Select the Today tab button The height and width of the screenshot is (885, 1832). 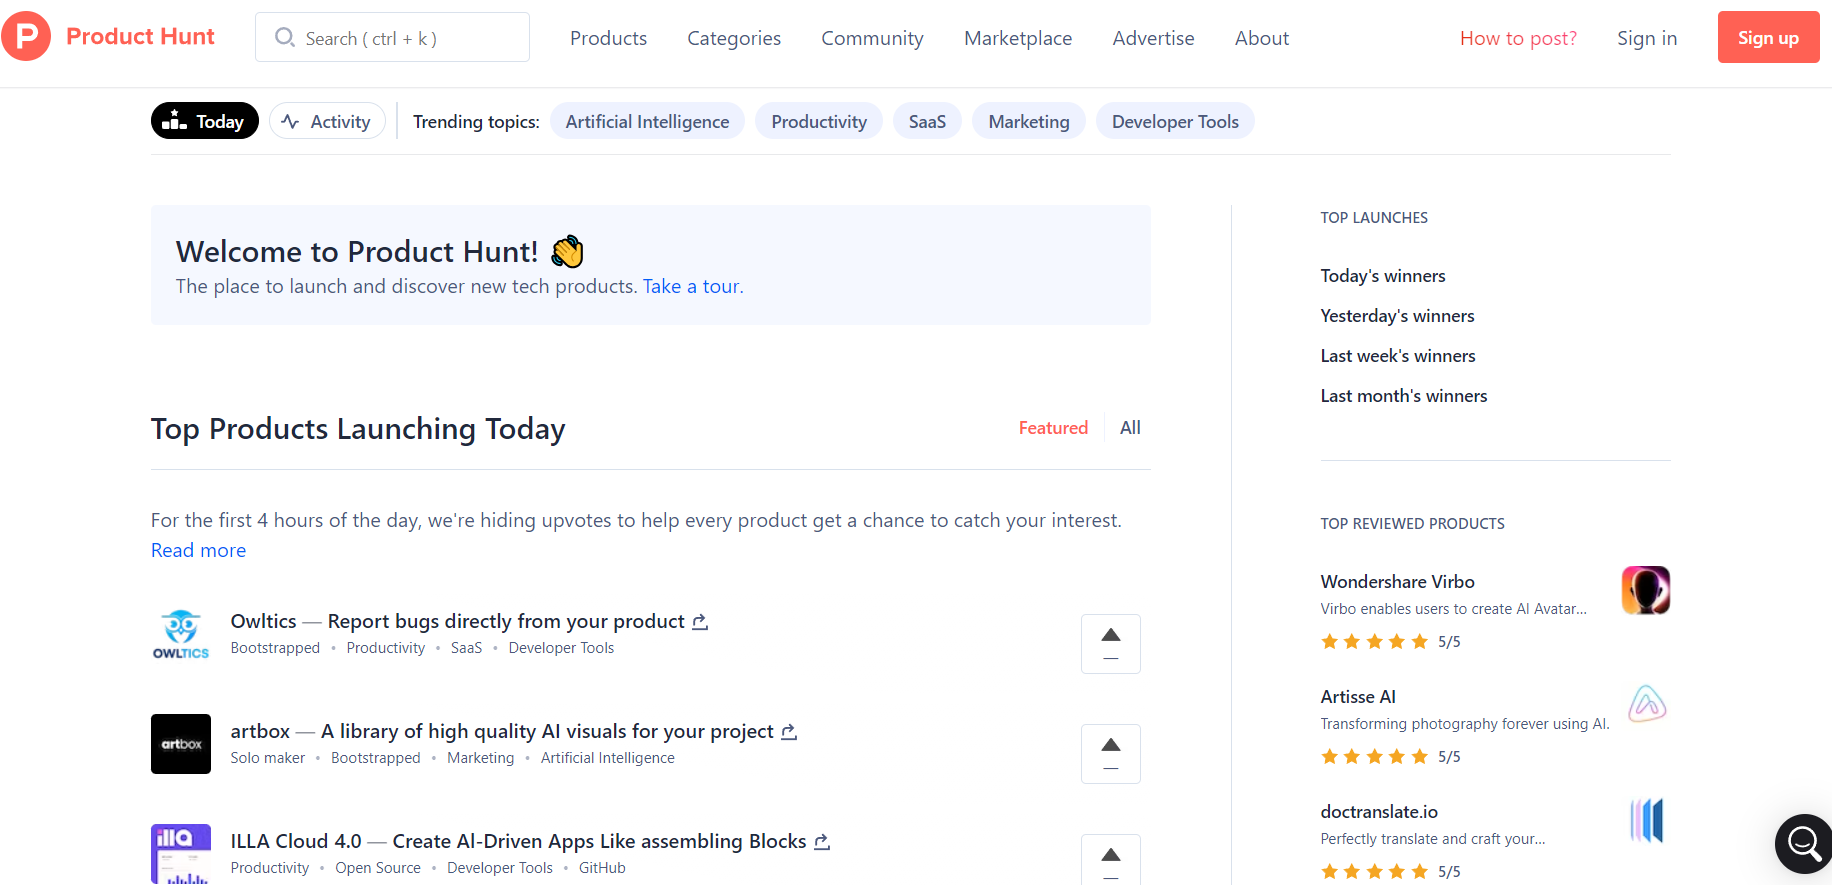(205, 121)
